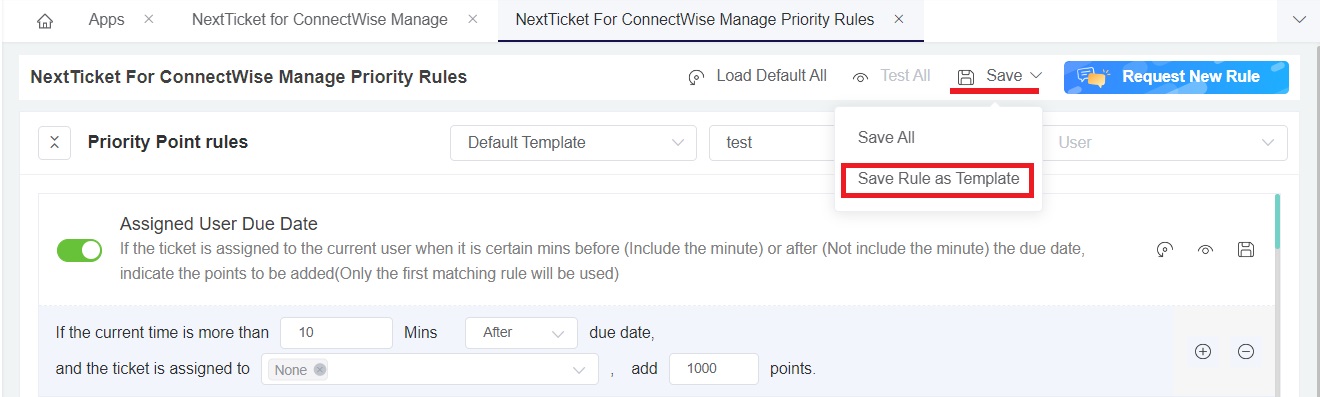1320x397 pixels.
Task: Close NextTicket for ConnectWise Manage tab
Action: 473,20
